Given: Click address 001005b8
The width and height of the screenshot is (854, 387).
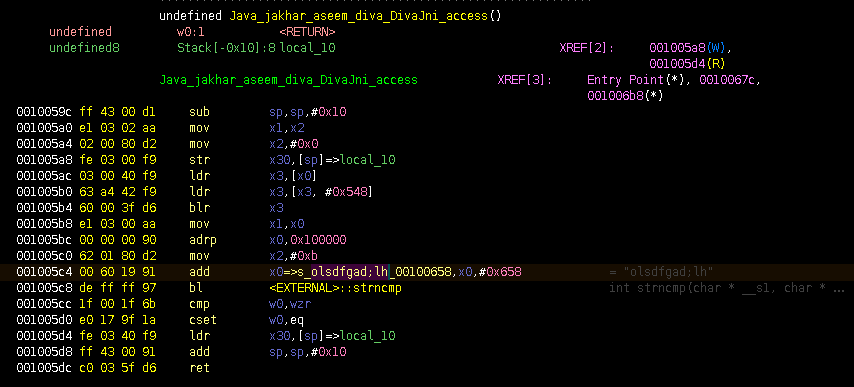Looking at the screenshot, I should tap(44, 224).
